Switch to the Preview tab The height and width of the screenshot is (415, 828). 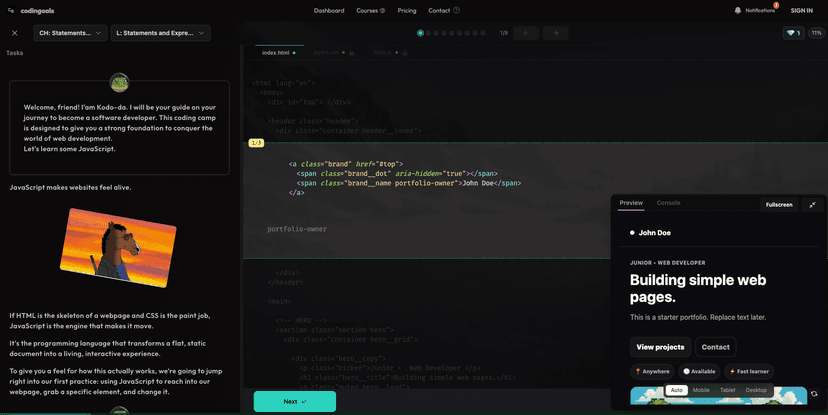click(x=631, y=203)
